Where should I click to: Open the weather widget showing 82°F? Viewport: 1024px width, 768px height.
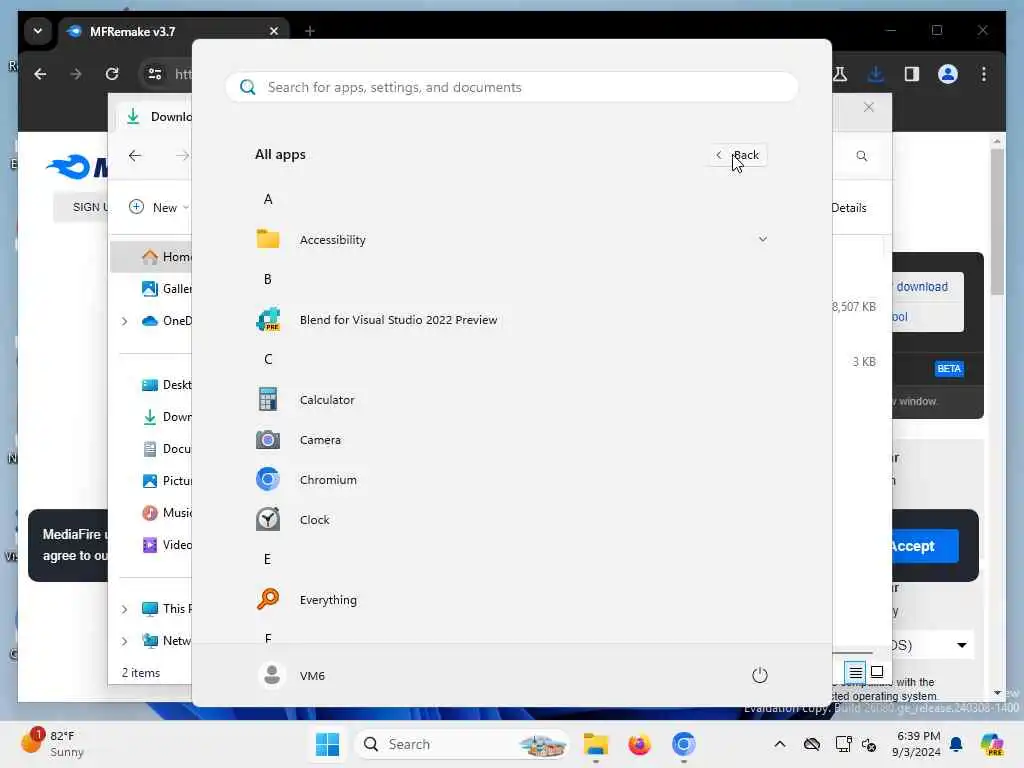[x=54, y=744]
